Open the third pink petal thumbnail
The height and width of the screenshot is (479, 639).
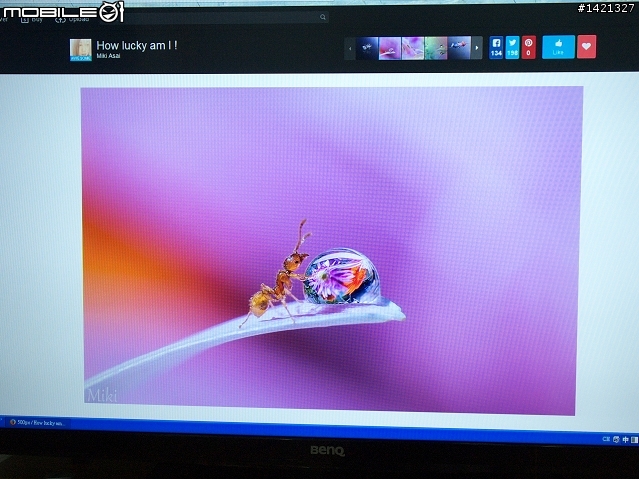pos(413,48)
